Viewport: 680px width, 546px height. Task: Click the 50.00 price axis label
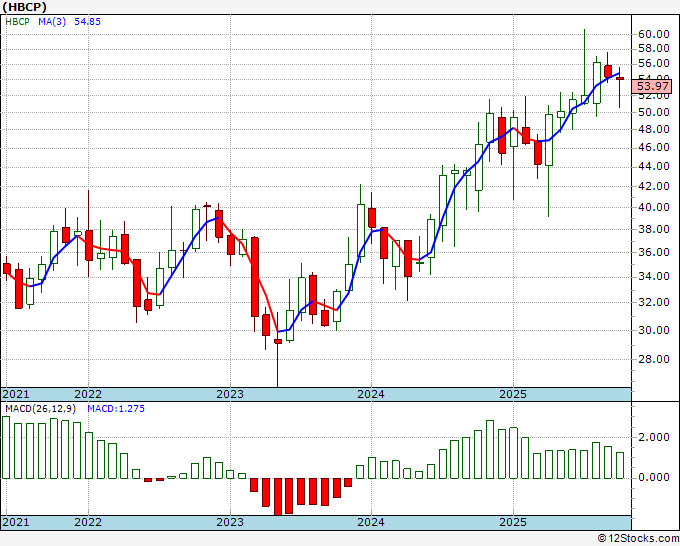tap(654, 112)
